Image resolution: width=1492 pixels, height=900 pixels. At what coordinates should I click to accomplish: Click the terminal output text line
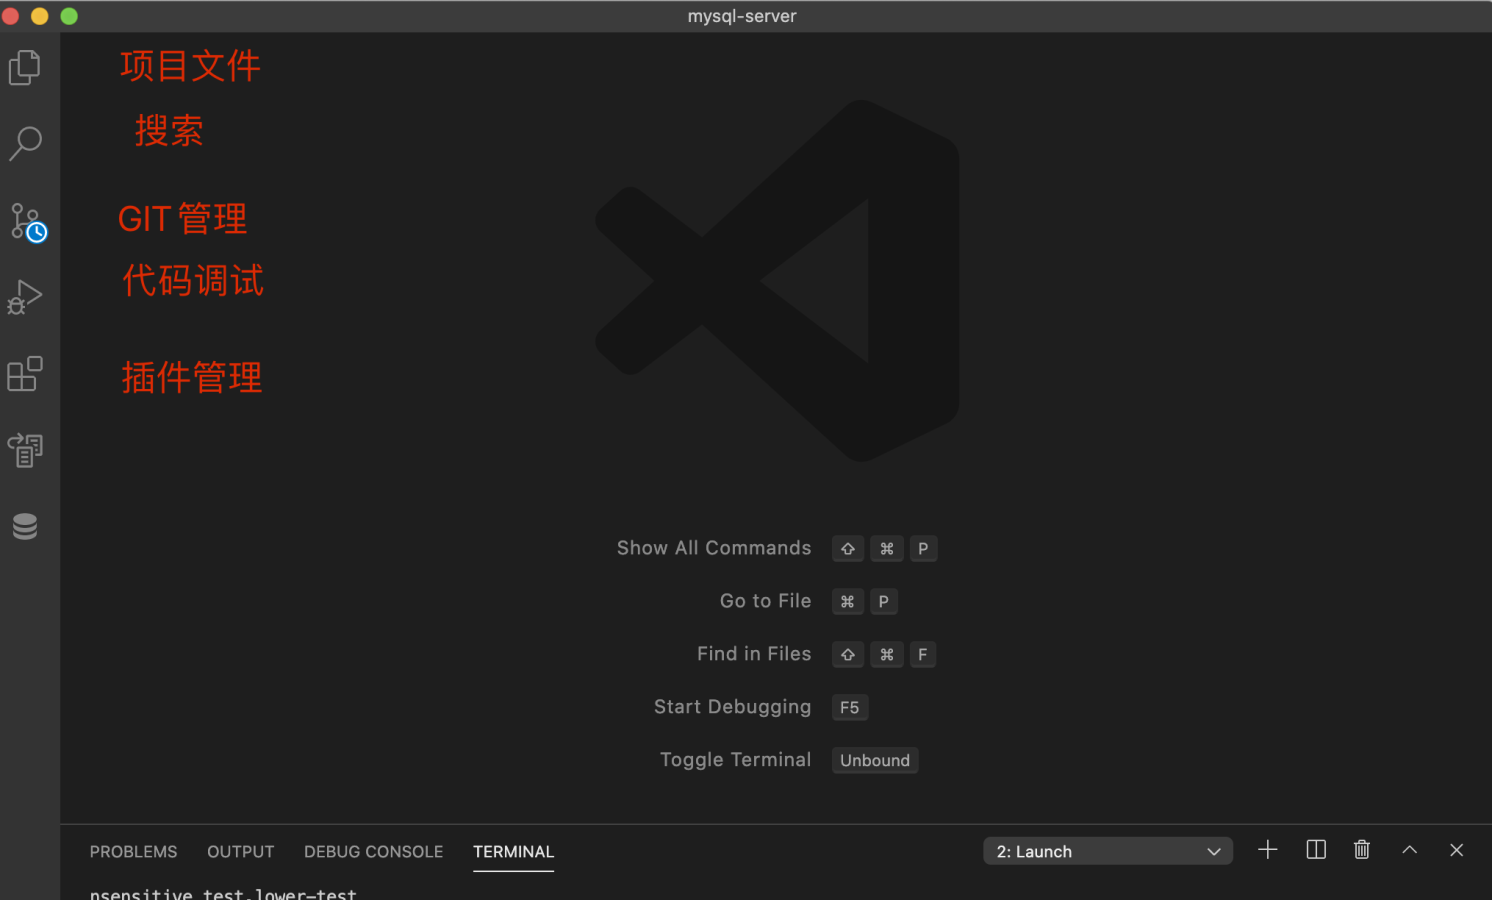[223, 893]
